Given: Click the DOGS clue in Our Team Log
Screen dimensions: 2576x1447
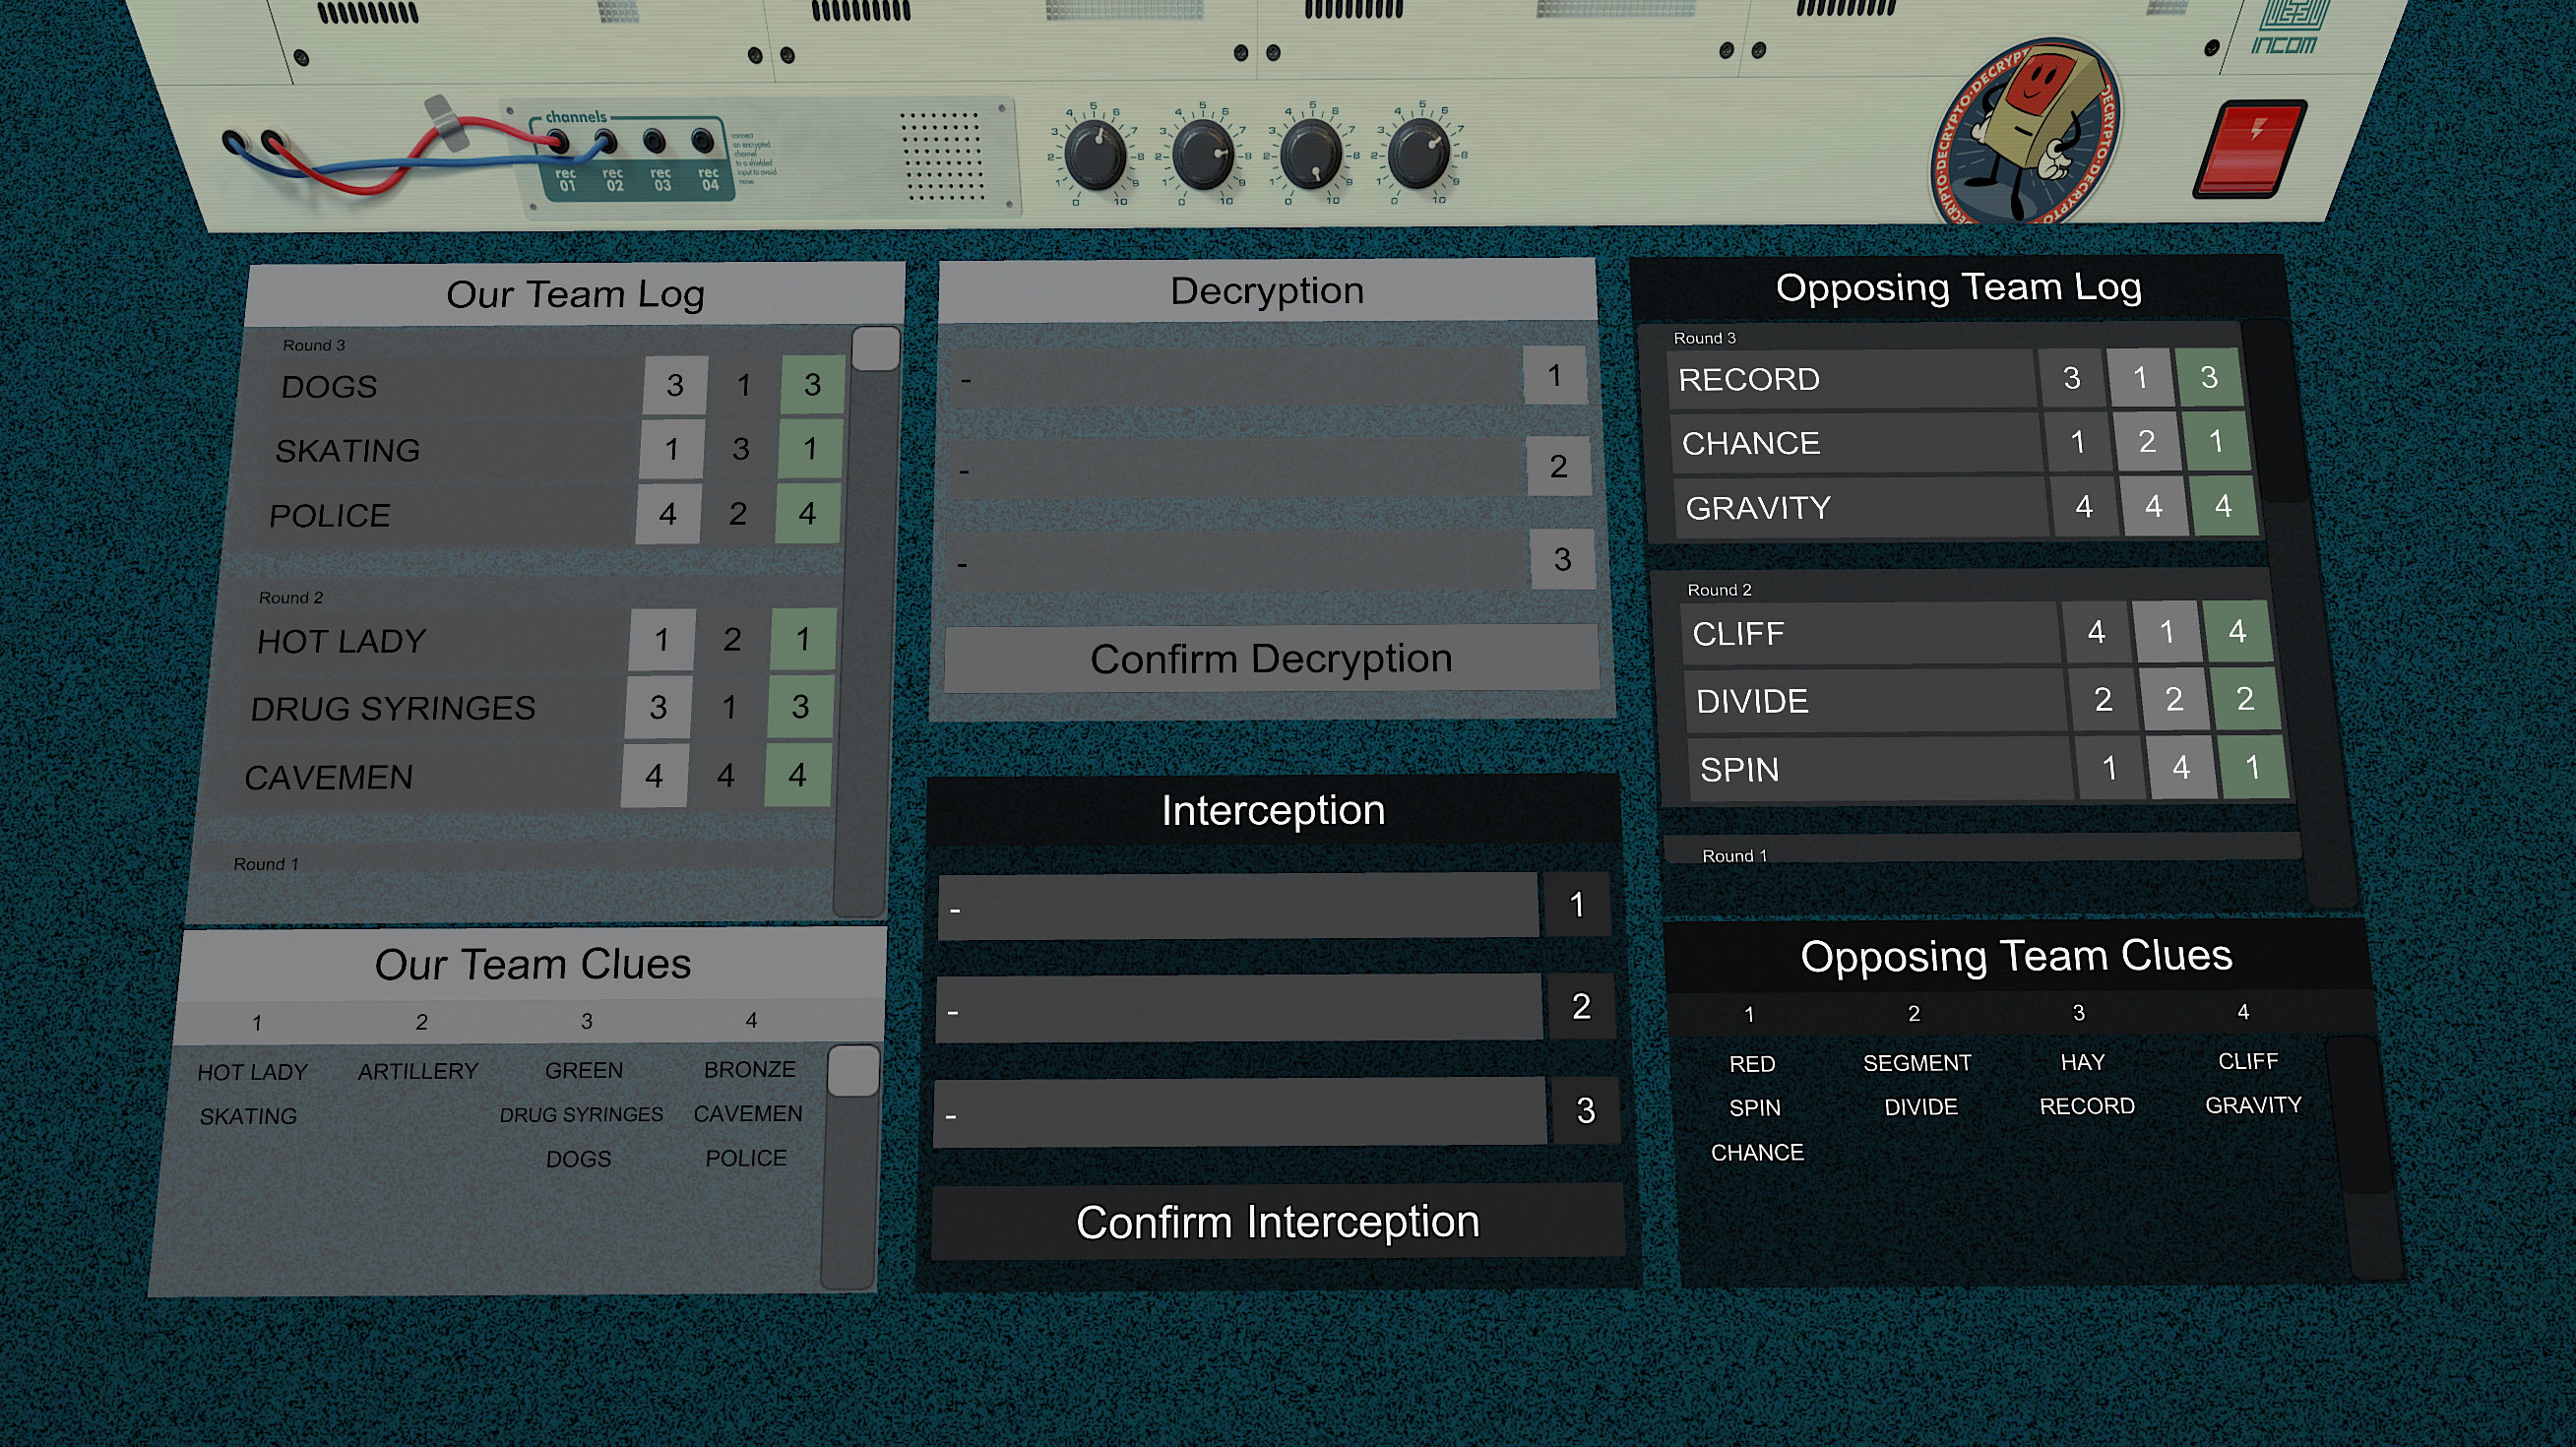Looking at the screenshot, I should (329, 387).
